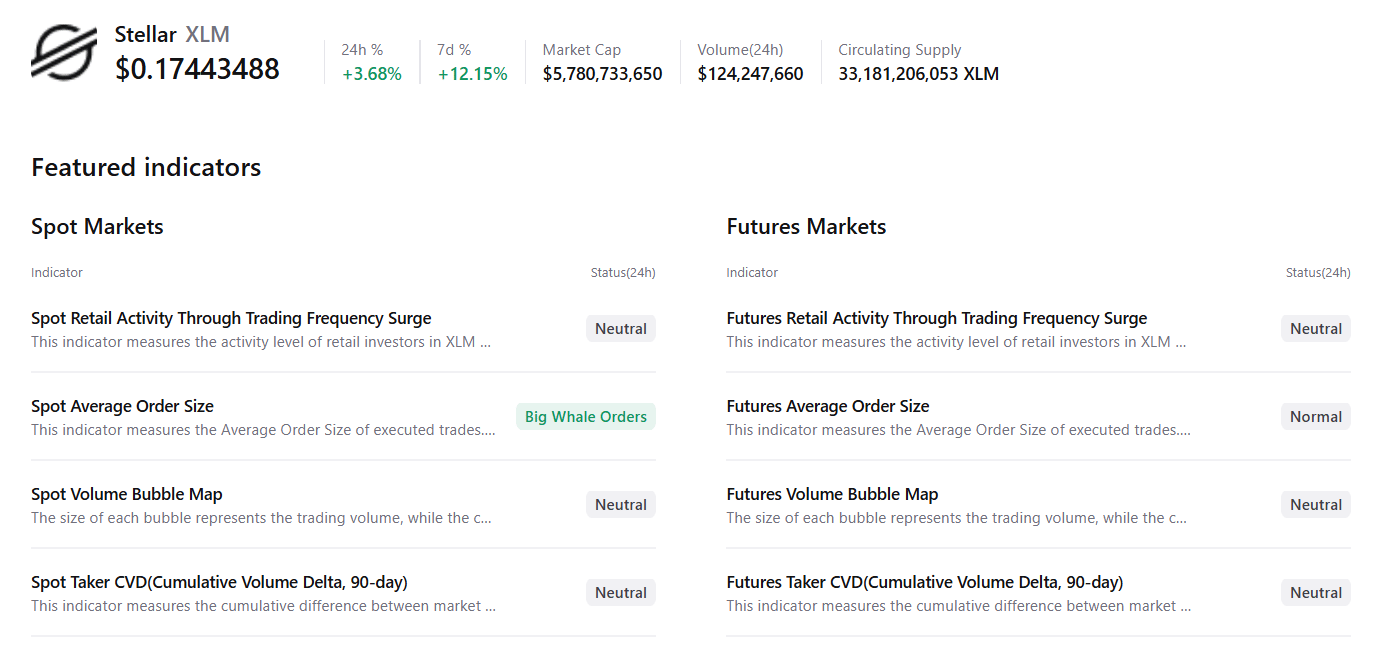This screenshot has height=663, width=1397.
Task: Click Neutral badge beside Spot Retail Activity
Action: [620, 329]
